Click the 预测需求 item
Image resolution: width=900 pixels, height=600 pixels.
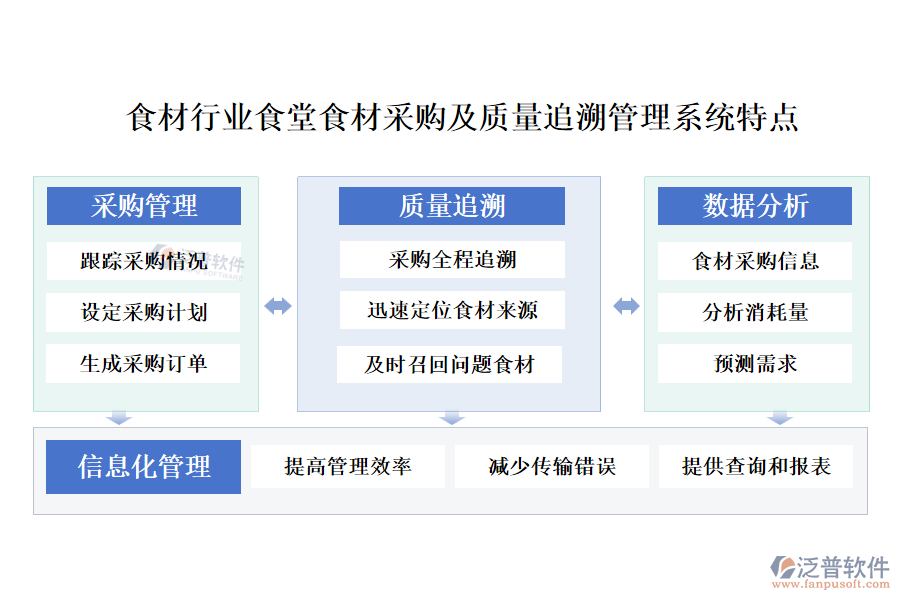pyautogui.click(x=755, y=364)
